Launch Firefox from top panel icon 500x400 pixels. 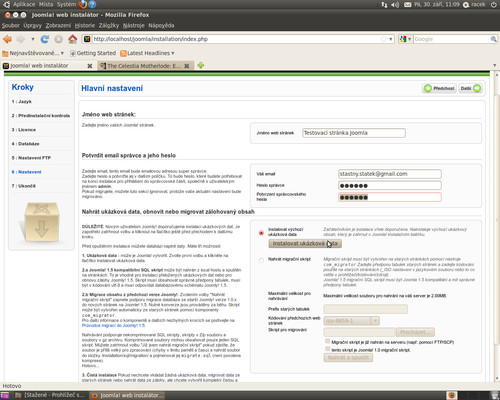click(83, 4)
